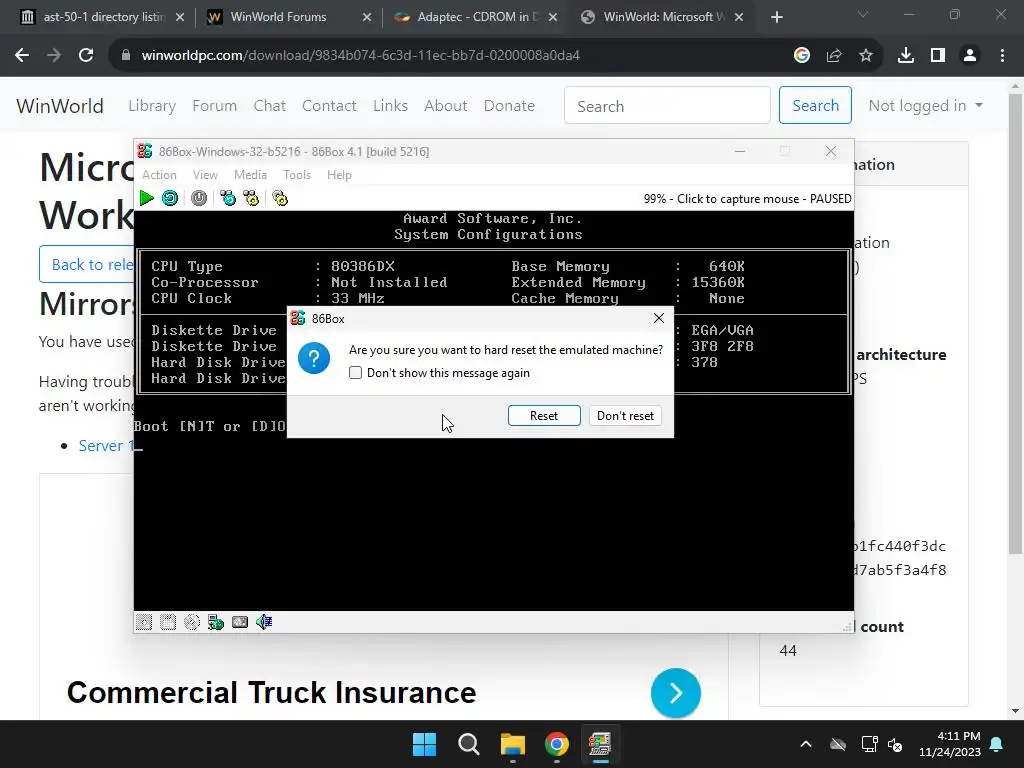Toggle Chrome side panel icon
Image resolution: width=1024 pixels, height=768 pixels.
[x=938, y=56]
